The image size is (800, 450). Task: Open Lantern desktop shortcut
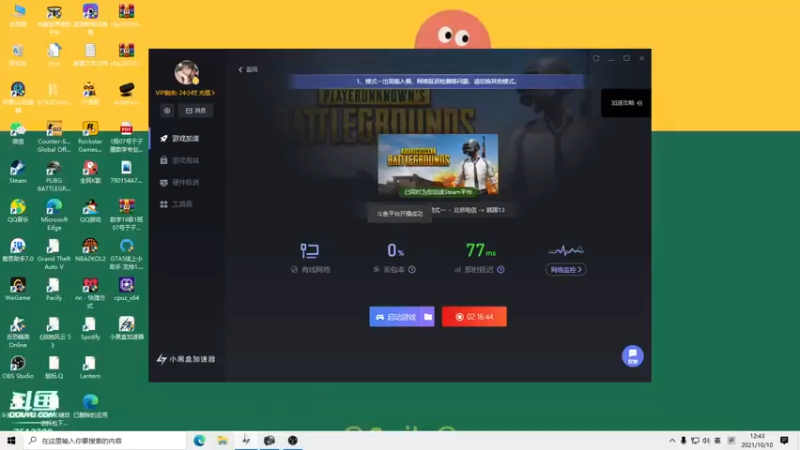coord(90,367)
